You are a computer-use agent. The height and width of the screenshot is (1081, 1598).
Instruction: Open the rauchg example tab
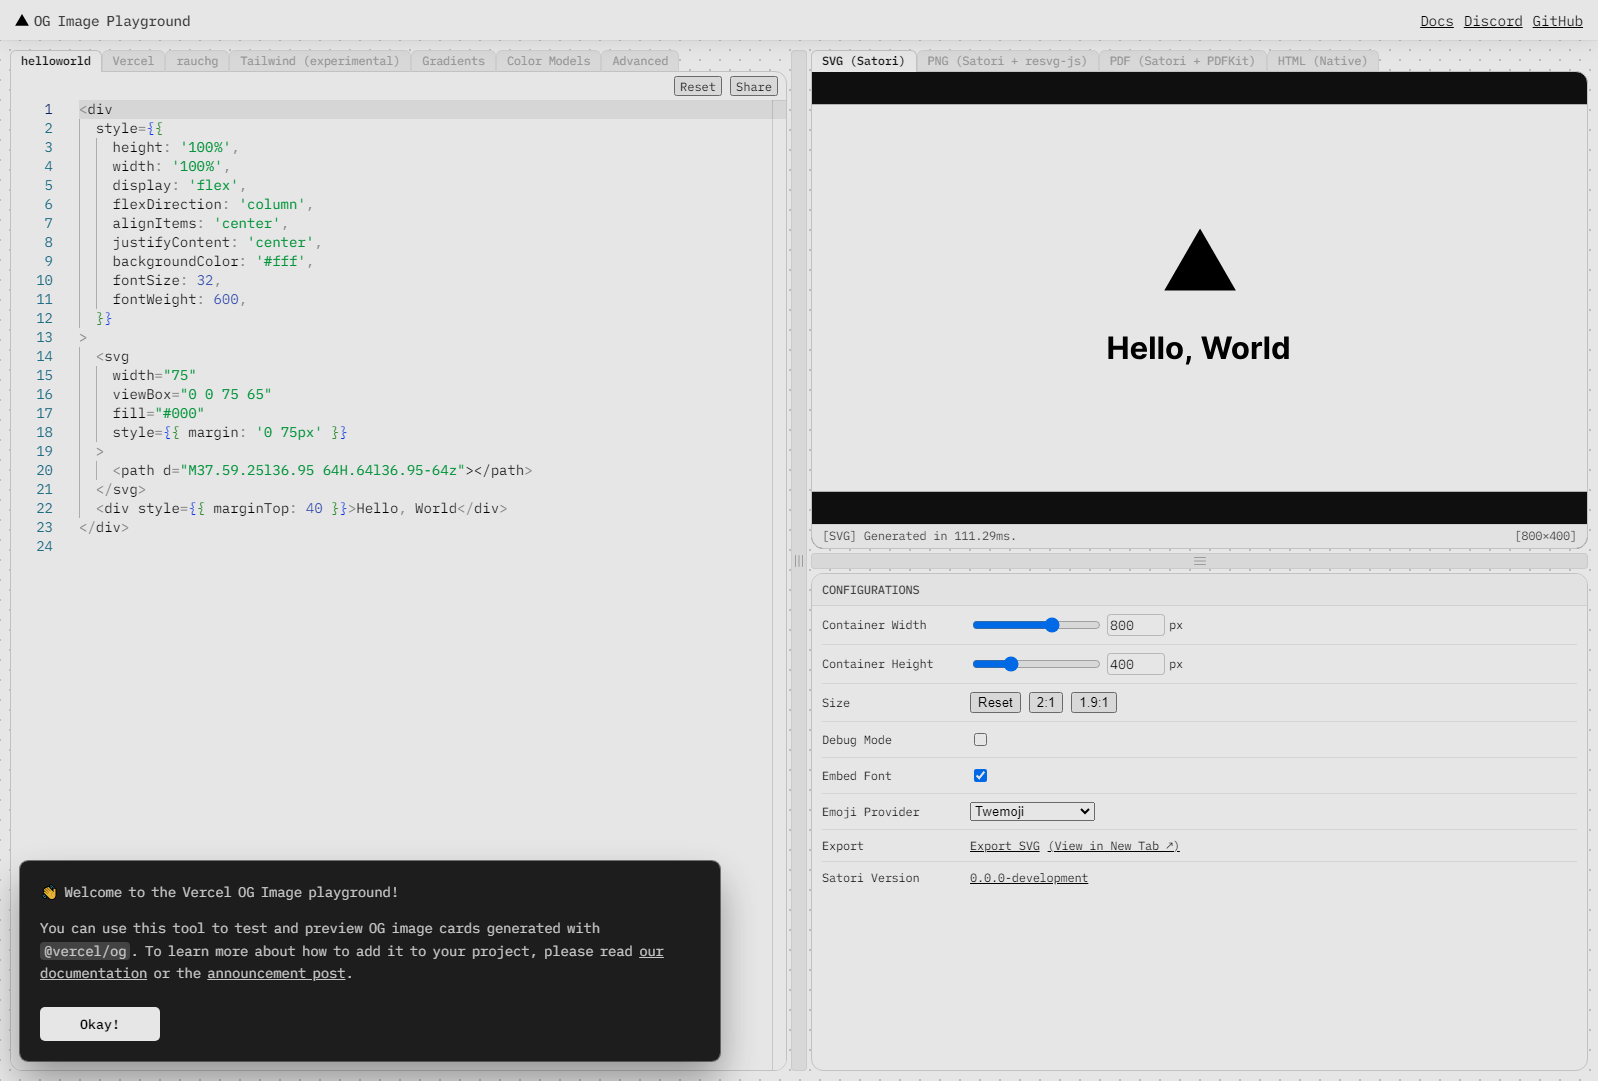click(197, 61)
